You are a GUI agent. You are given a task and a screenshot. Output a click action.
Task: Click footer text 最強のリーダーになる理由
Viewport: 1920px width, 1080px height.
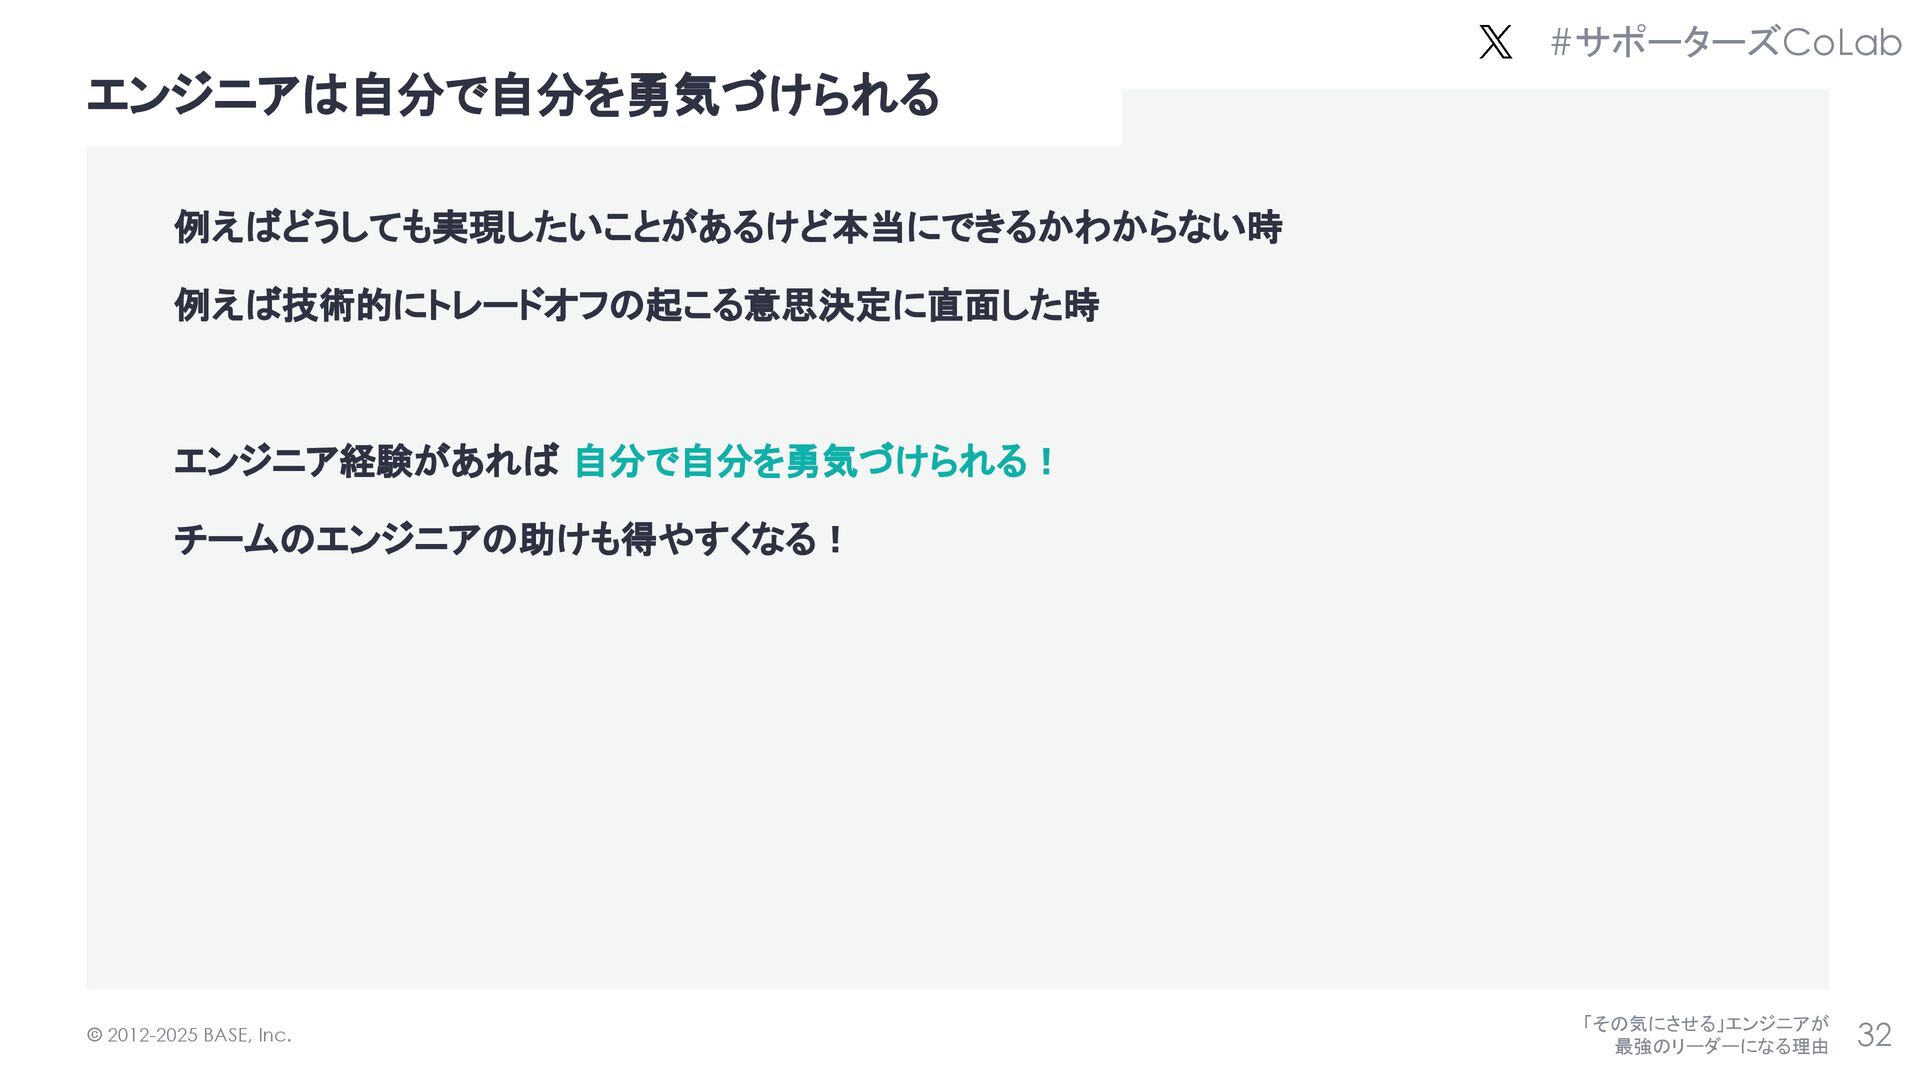[x=1721, y=1046]
